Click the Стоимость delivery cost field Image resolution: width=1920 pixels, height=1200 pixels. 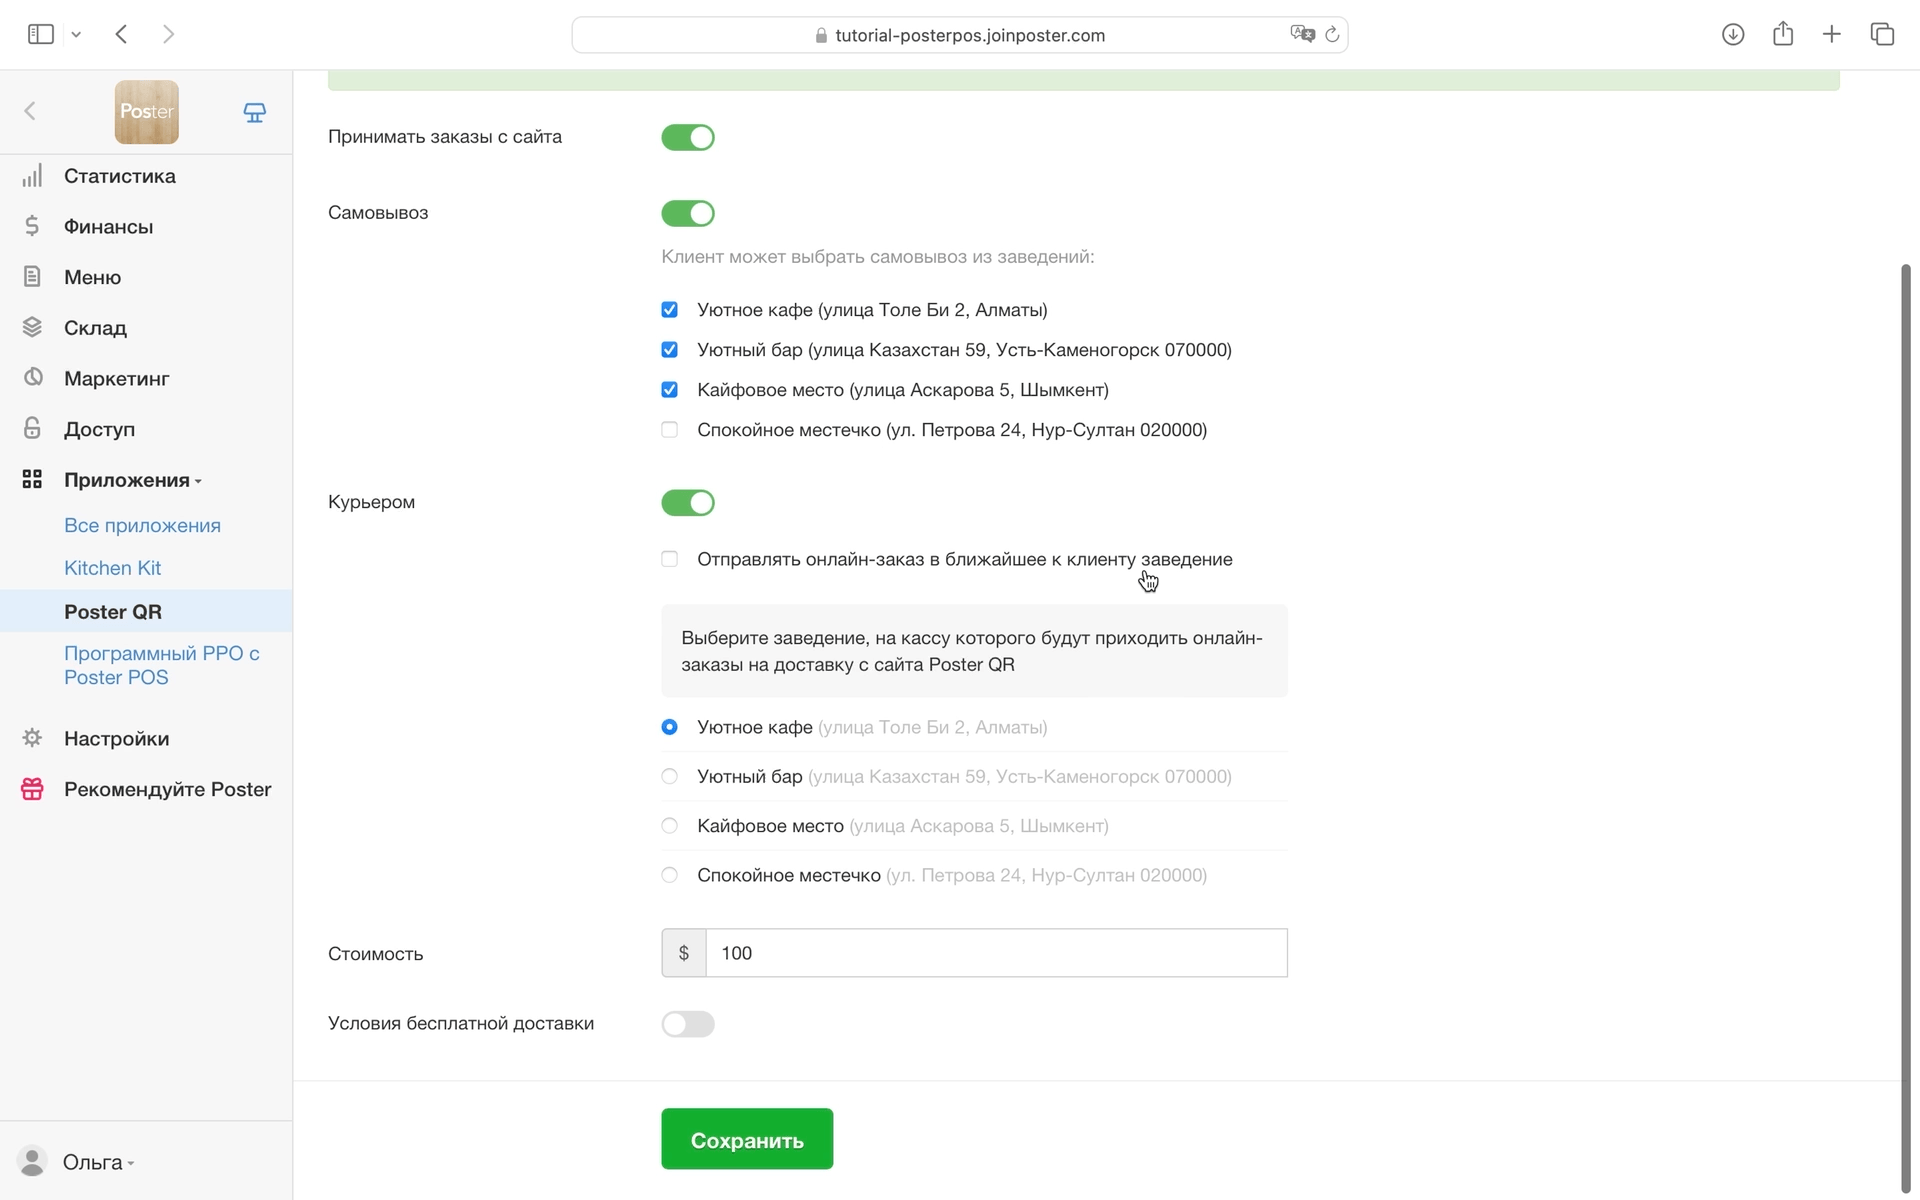click(995, 953)
